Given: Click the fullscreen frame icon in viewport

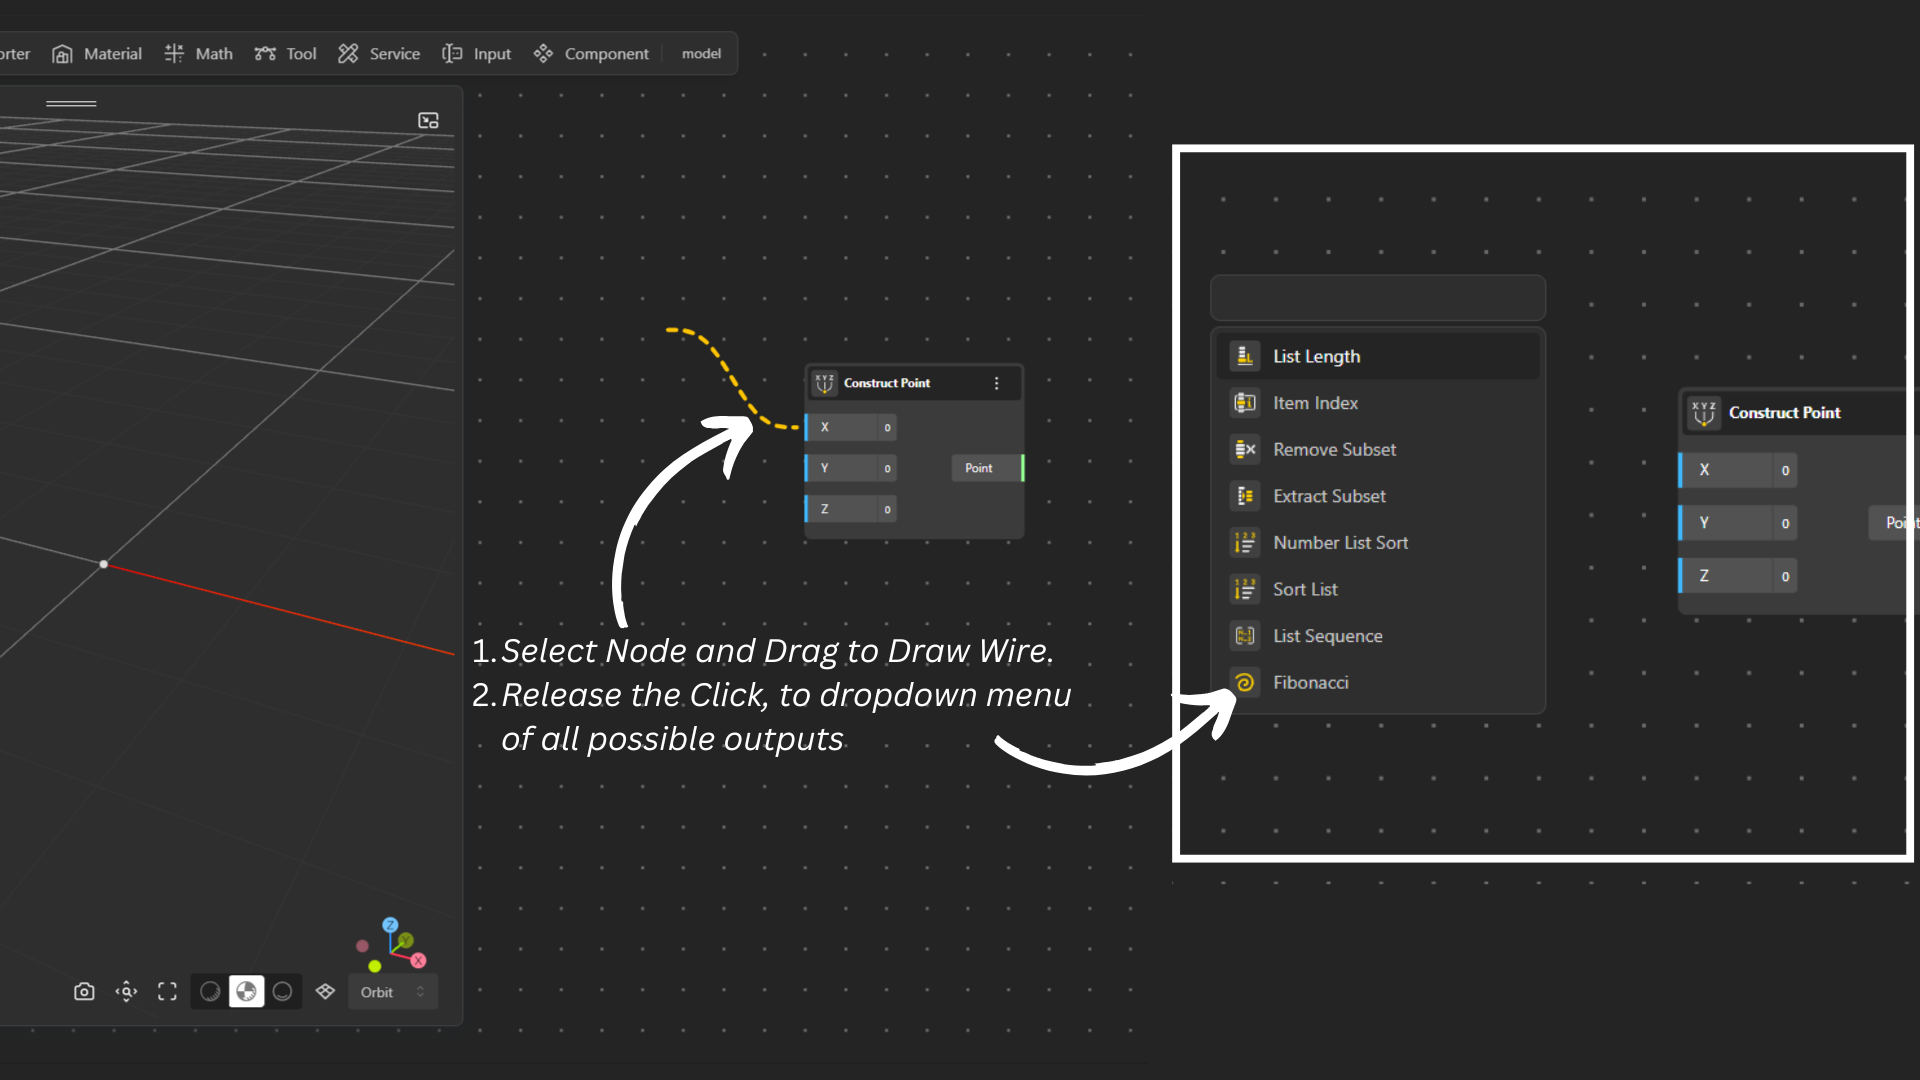Looking at the screenshot, I should (x=167, y=991).
